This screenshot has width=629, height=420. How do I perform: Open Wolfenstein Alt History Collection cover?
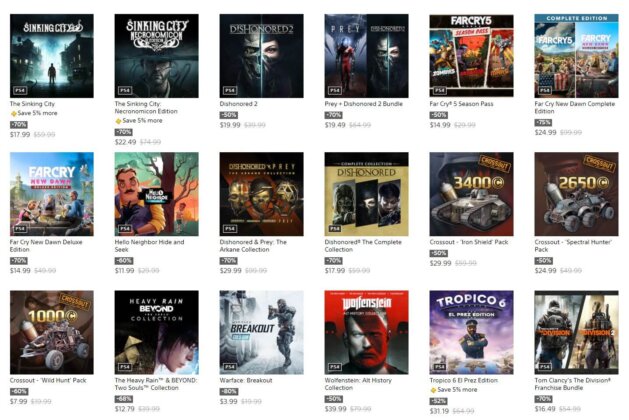coord(366,332)
